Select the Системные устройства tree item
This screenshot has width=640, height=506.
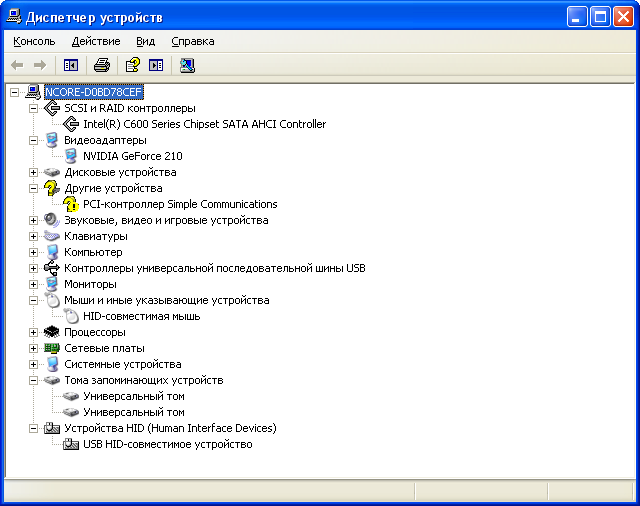click(122, 364)
